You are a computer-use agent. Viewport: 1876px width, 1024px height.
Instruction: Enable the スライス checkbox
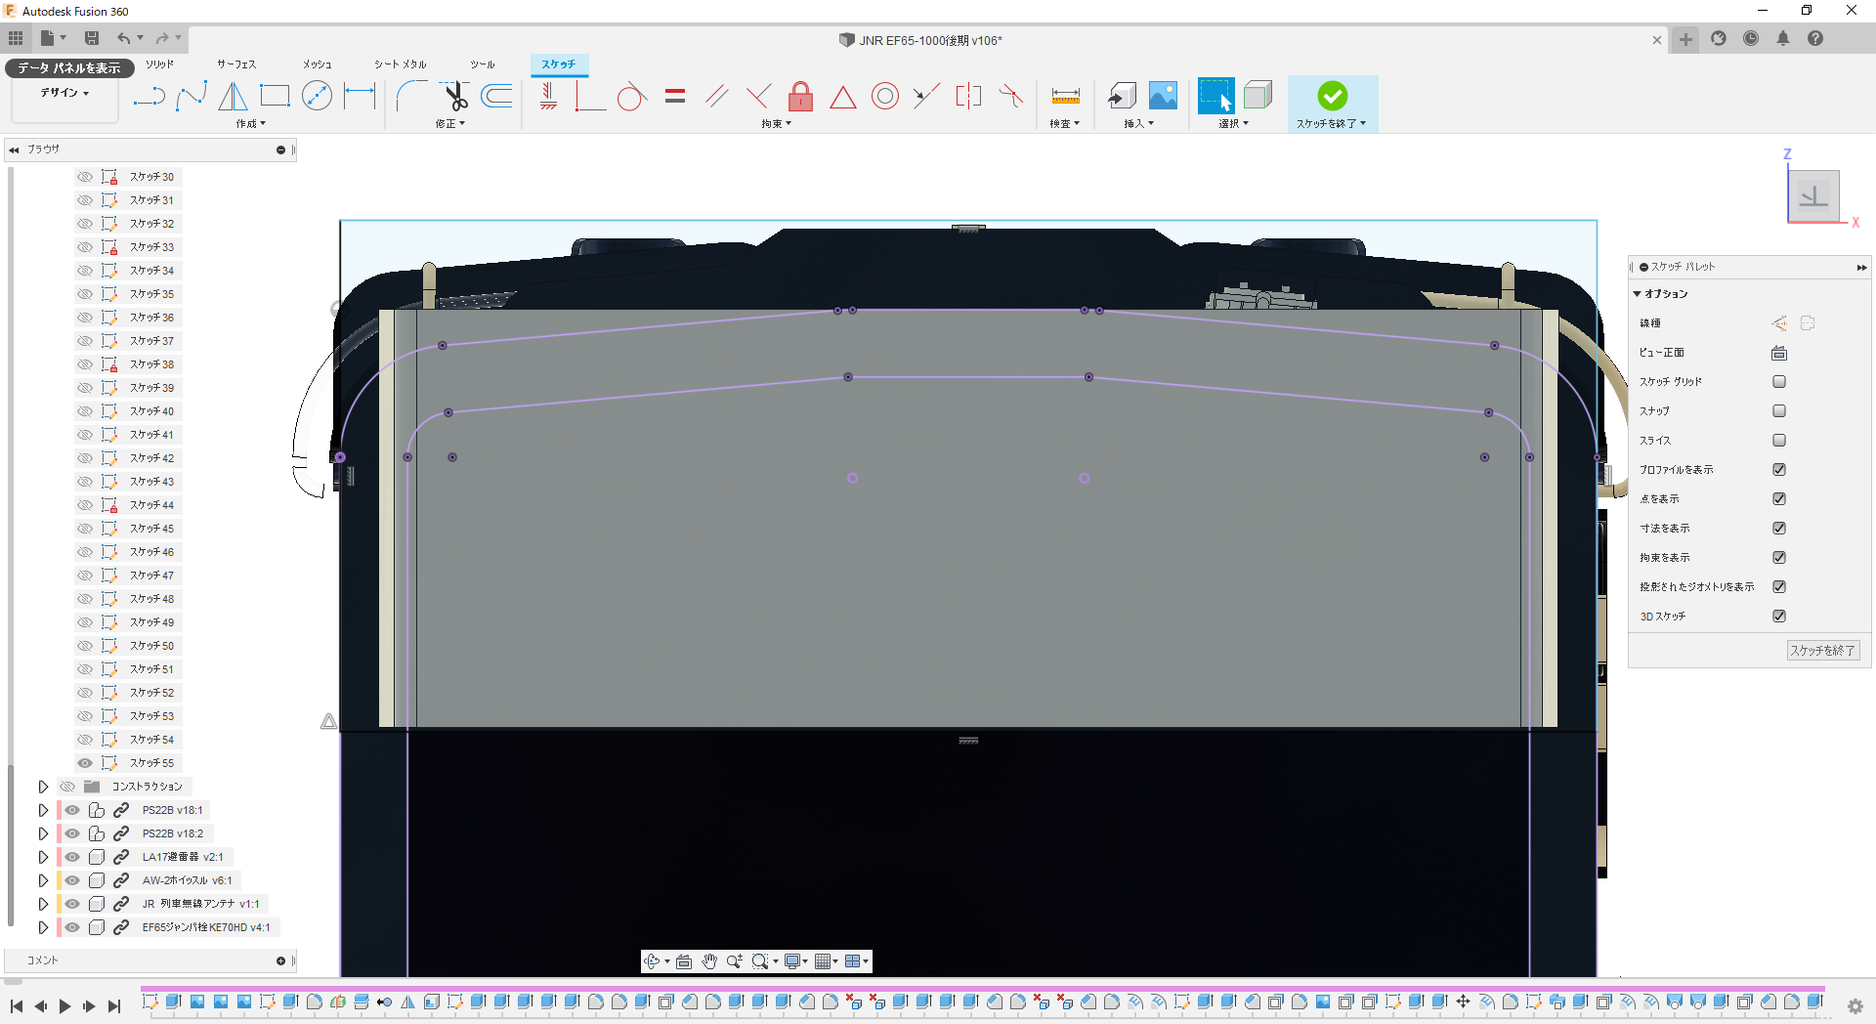coord(1779,440)
